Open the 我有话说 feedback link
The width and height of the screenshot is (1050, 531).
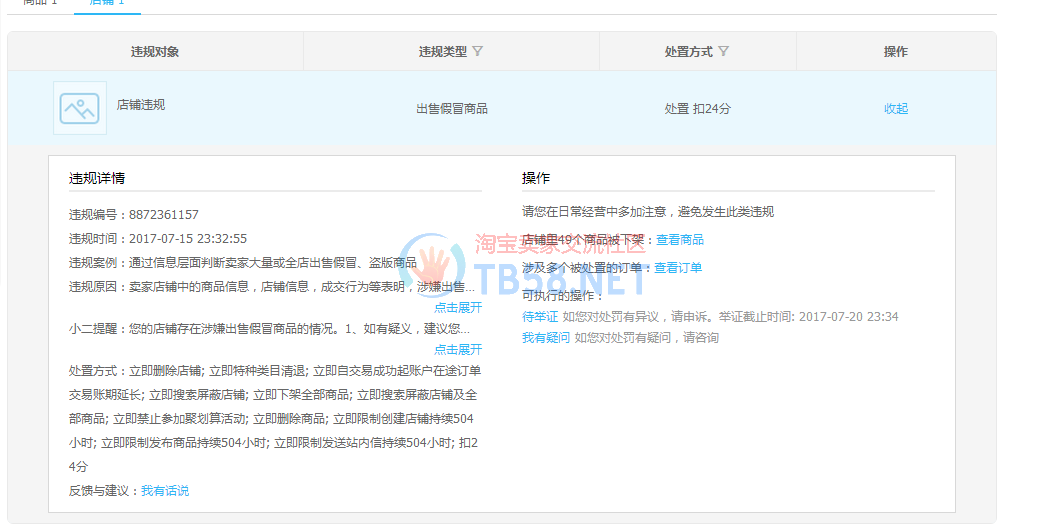click(165, 491)
